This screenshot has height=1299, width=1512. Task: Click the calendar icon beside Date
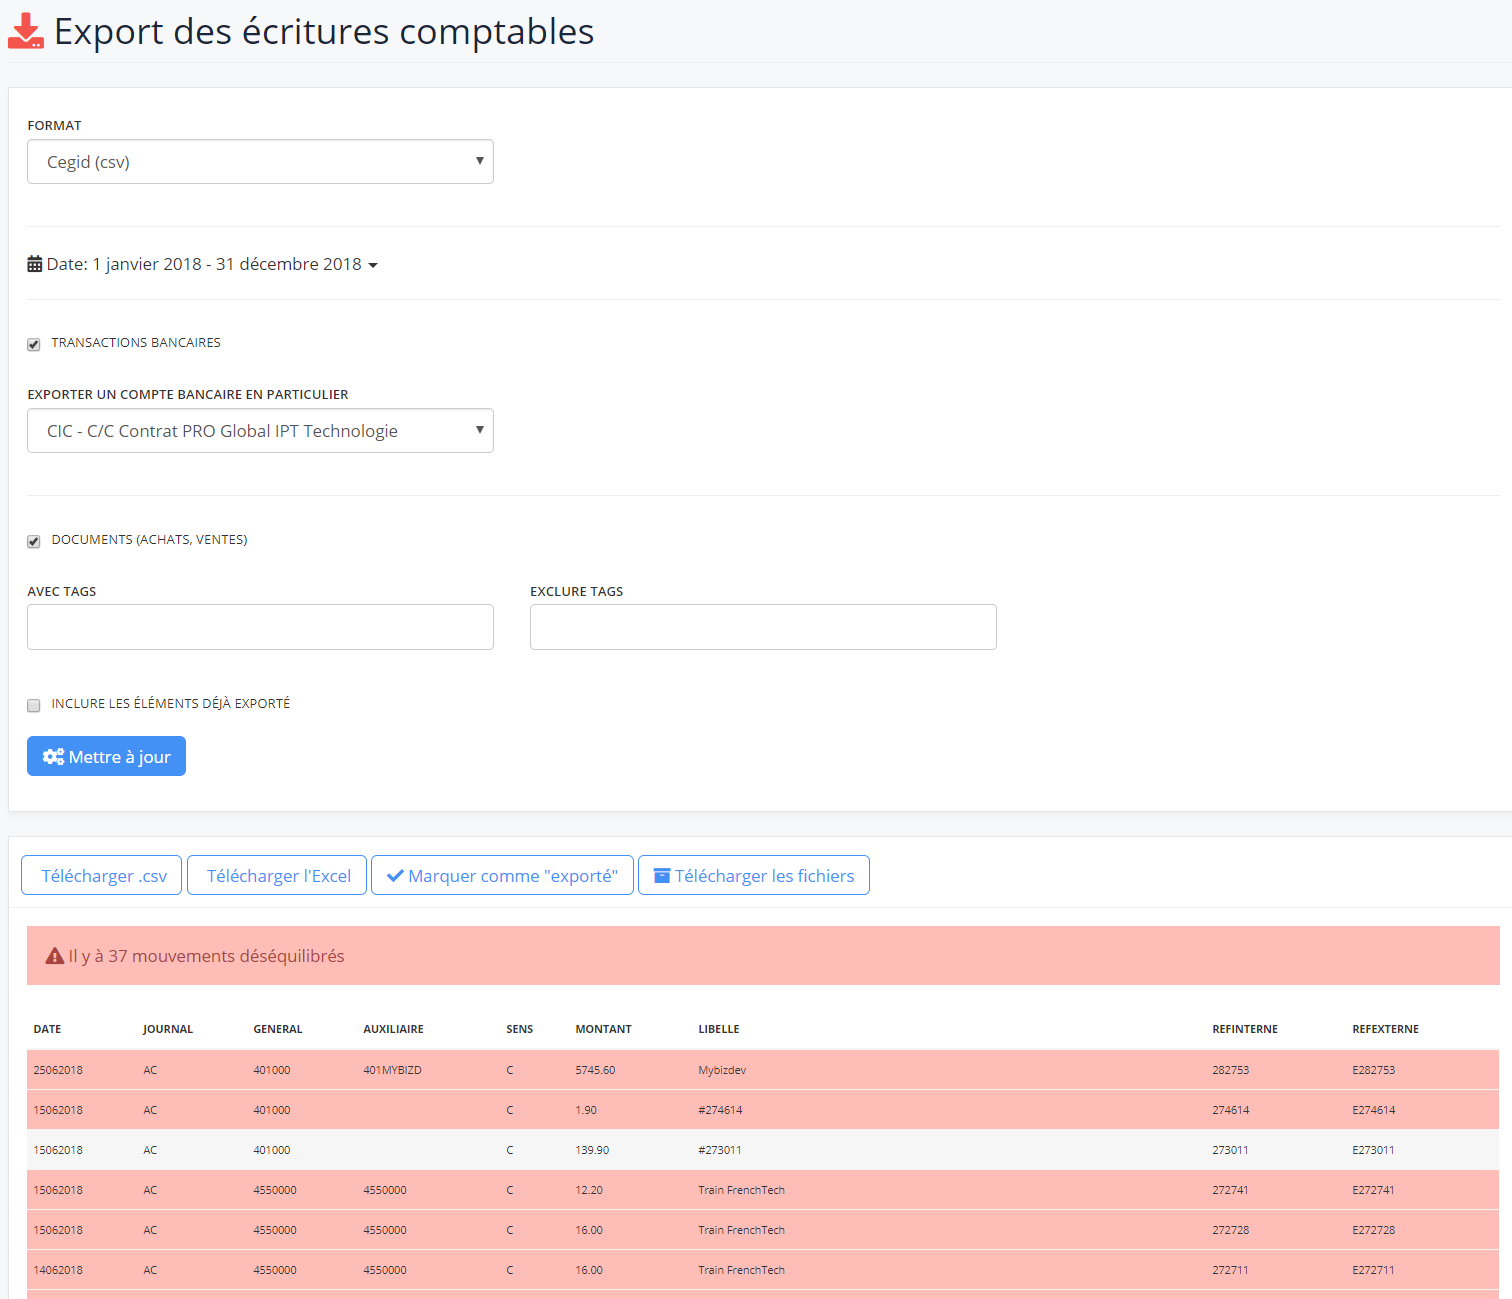point(35,264)
